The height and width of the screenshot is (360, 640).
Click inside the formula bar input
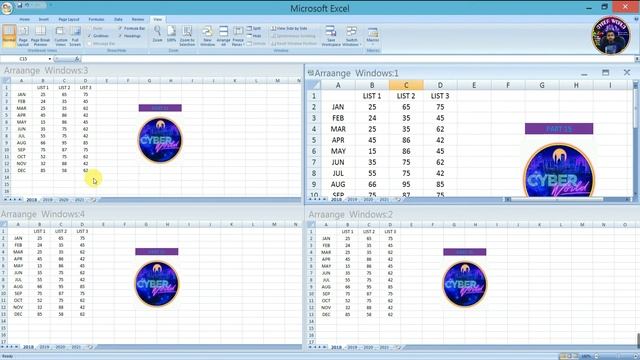(x=359, y=59)
